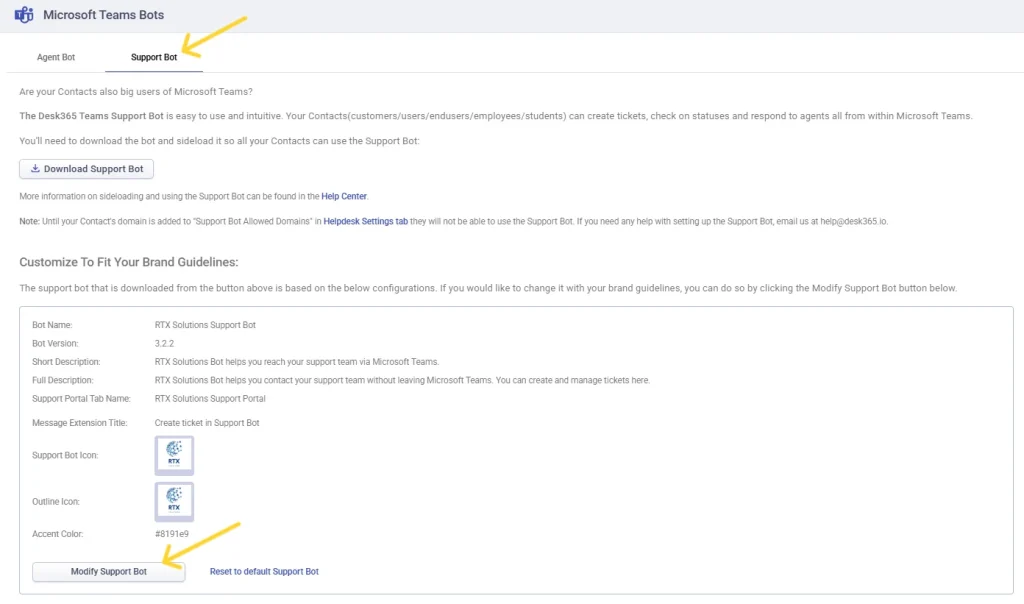Click the Outline Icon thumbnail
1024x604 pixels.
click(x=174, y=501)
